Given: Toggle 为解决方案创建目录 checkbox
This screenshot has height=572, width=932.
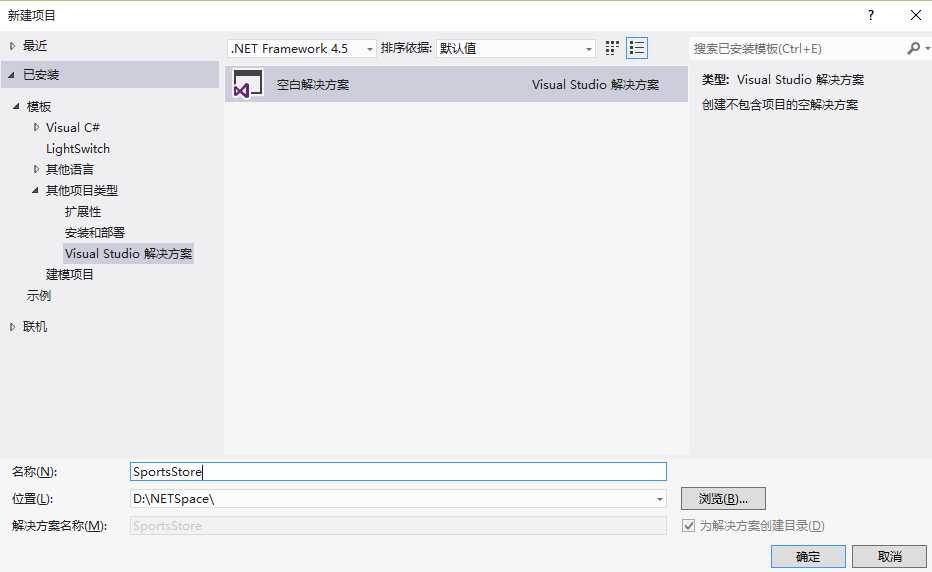Looking at the screenshot, I should pyautogui.click(x=688, y=526).
